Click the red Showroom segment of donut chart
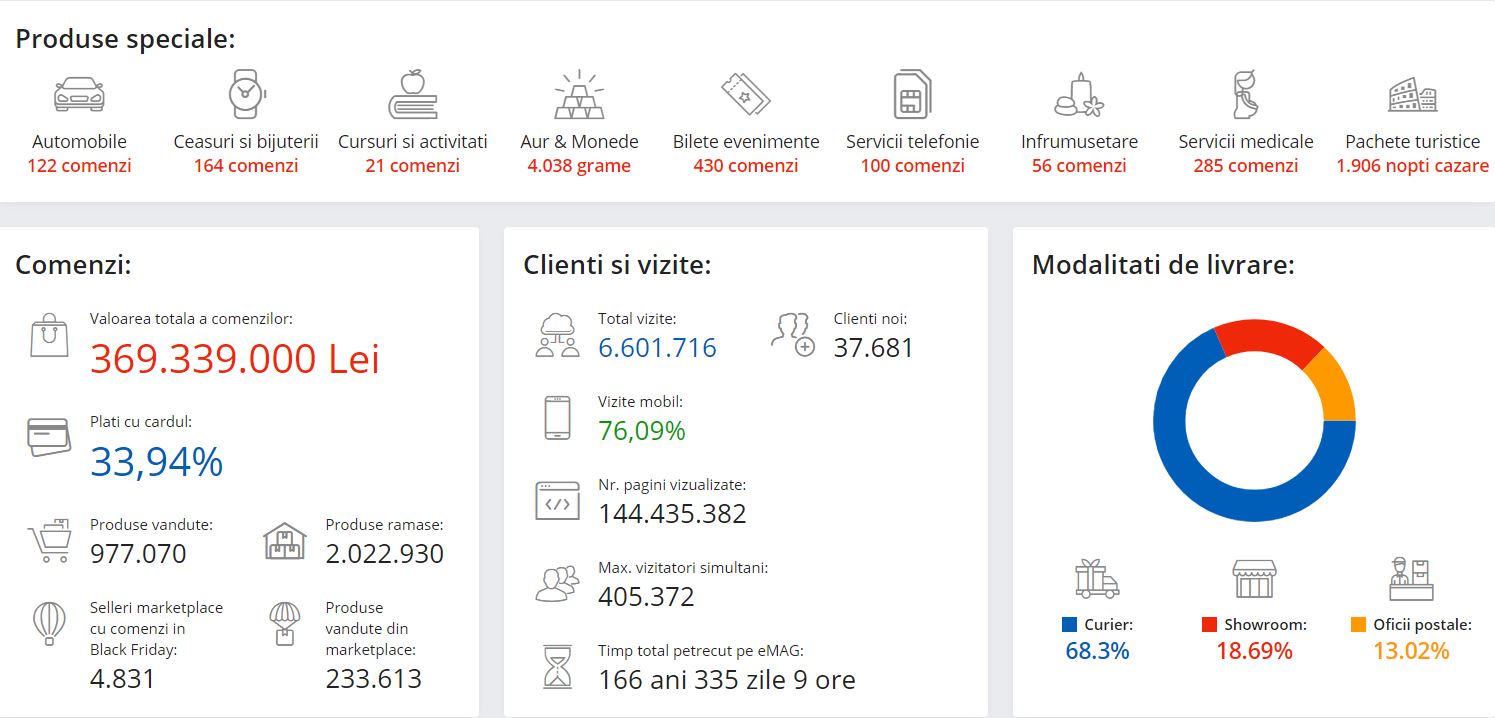This screenshot has width=1495, height=718. coord(1268,340)
